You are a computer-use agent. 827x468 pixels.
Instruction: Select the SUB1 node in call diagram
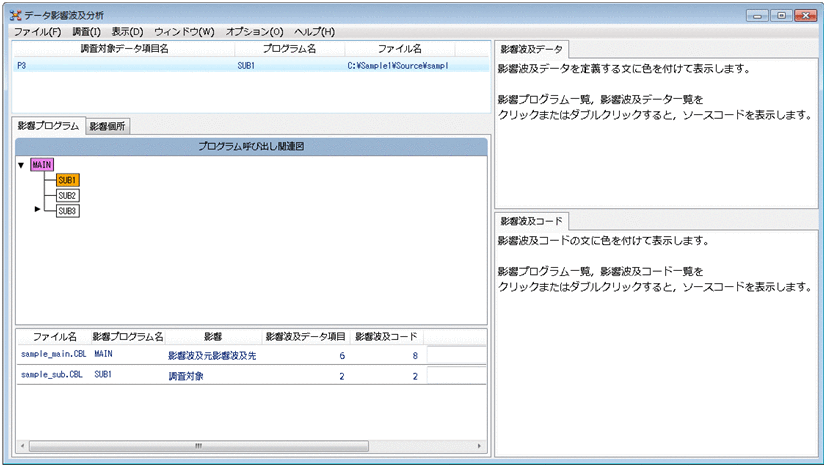pyautogui.click(x=68, y=180)
